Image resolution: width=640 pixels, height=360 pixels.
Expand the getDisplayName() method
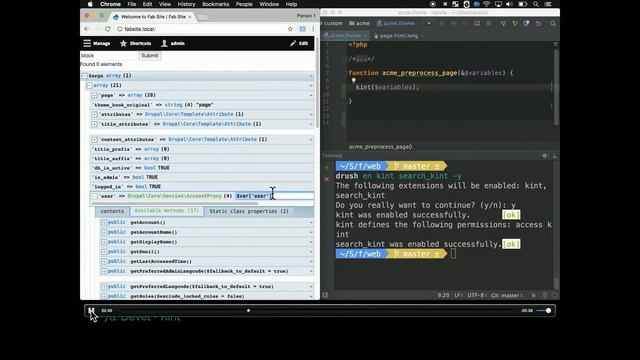[104, 242]
